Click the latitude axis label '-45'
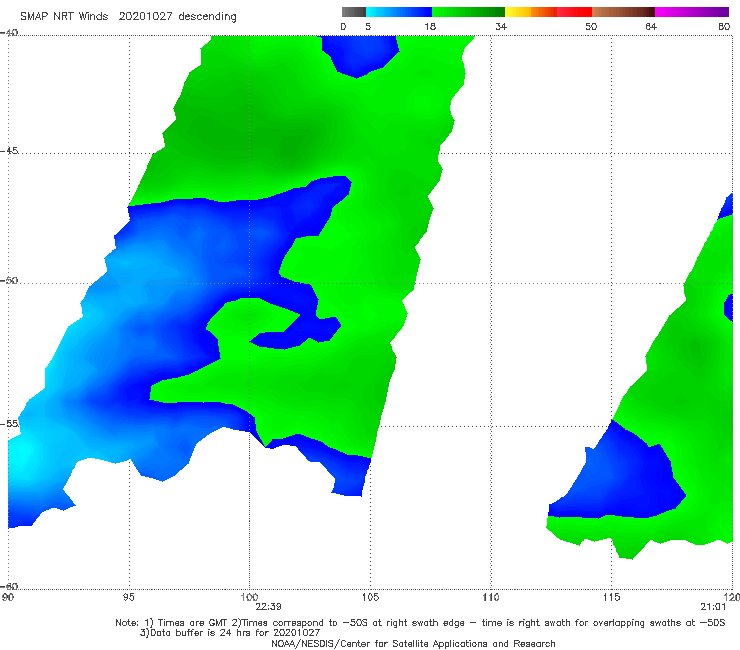Image resolution: width=740 pixels, height=650 pixels. pyautogui.click(x=9, y=151)
